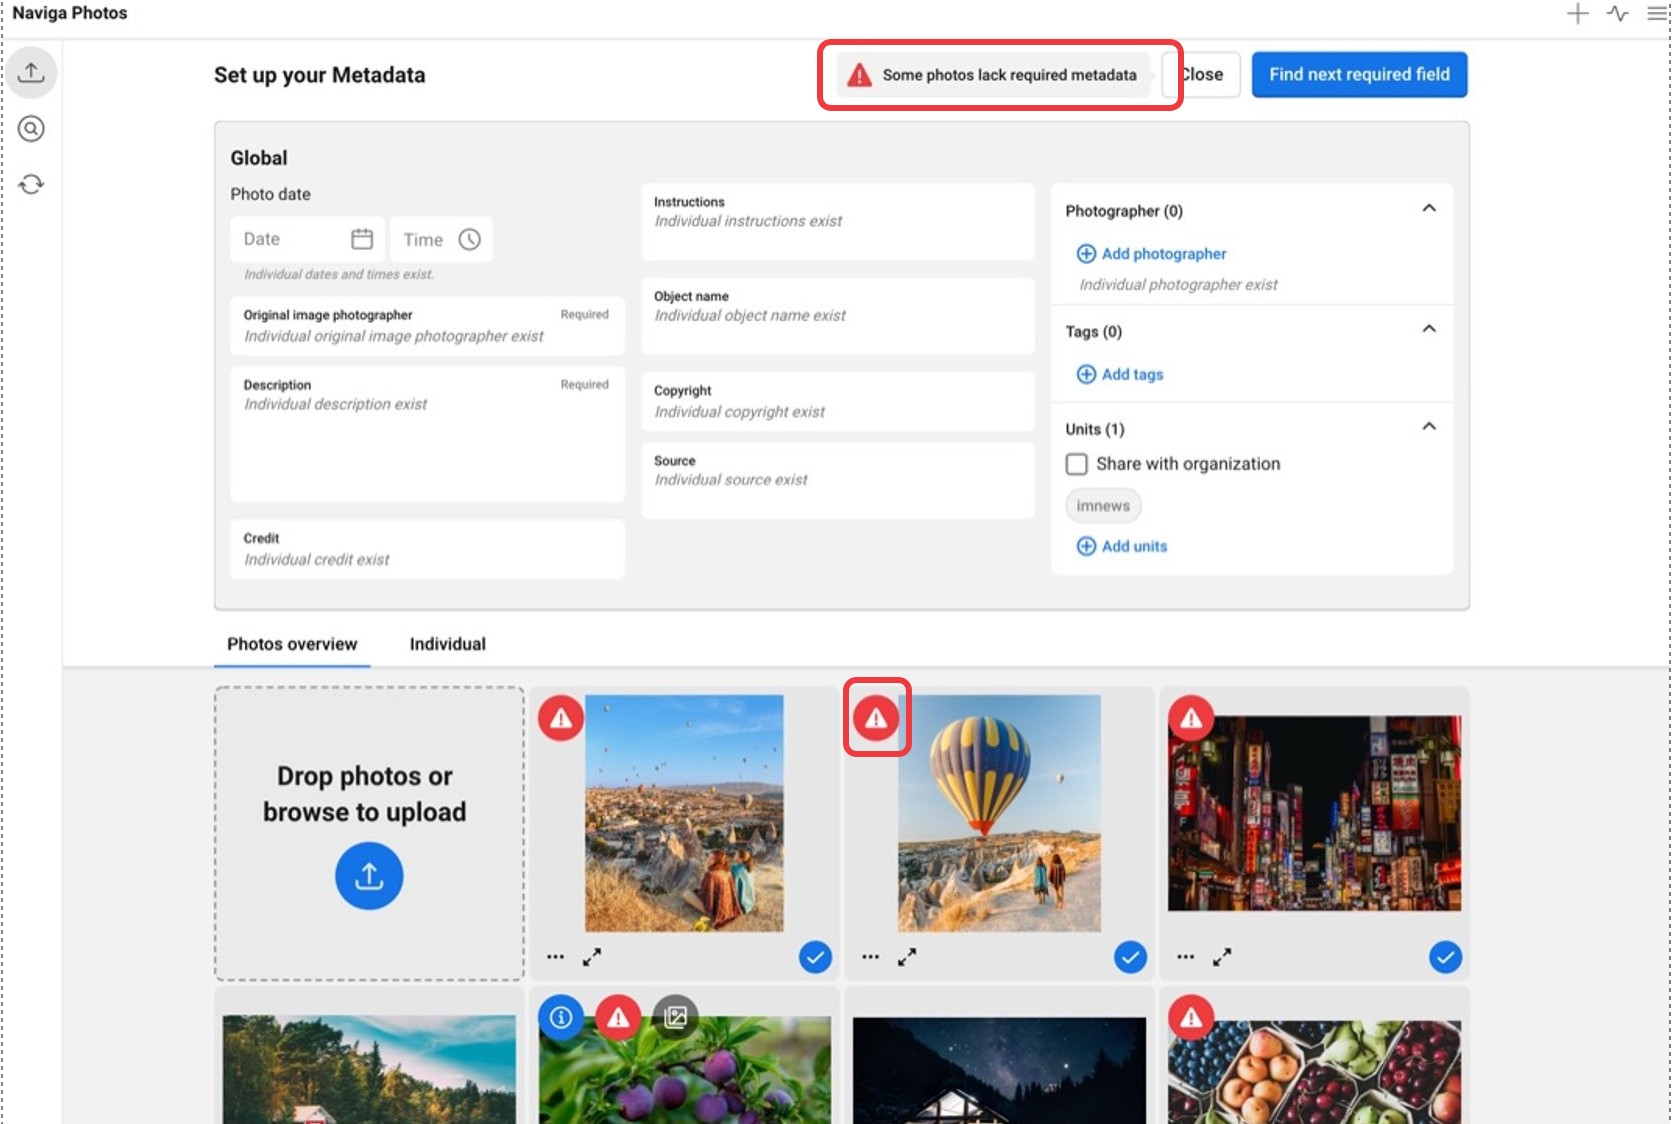Select the Photos overview tab
This screenshot has width=1674, height=1124.
[292, 644]
